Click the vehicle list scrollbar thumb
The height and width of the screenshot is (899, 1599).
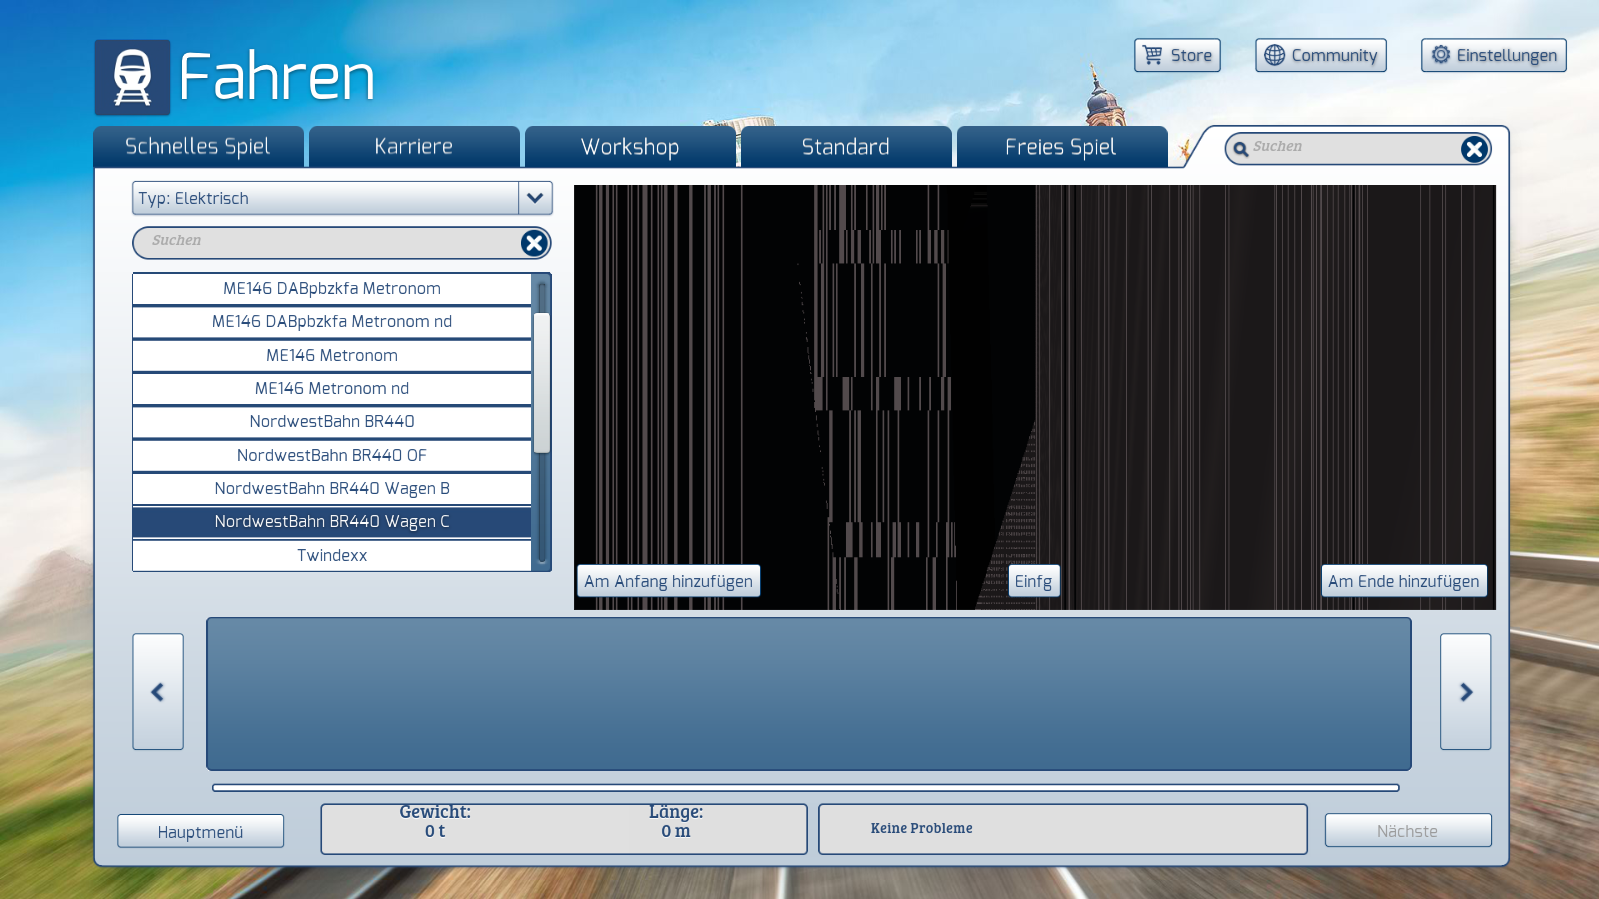[542, 383]
